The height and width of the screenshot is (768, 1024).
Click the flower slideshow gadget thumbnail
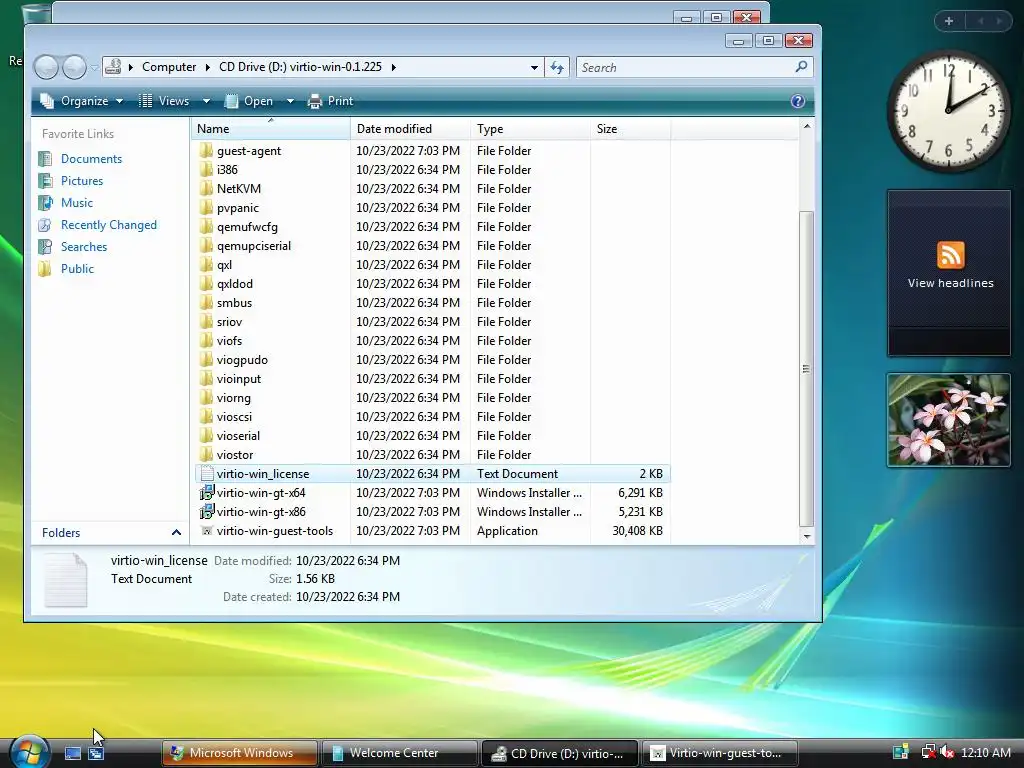click(949, 420)
